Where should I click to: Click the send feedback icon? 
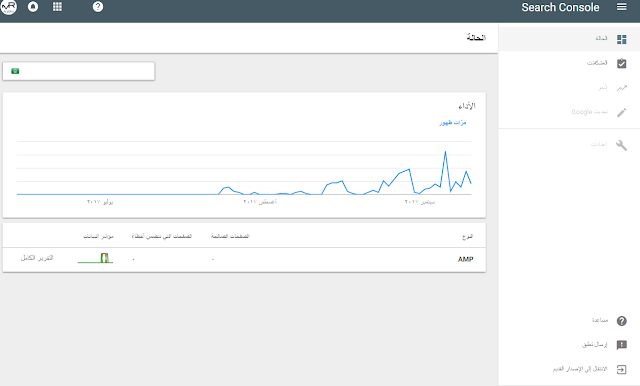tap(621, 345)
